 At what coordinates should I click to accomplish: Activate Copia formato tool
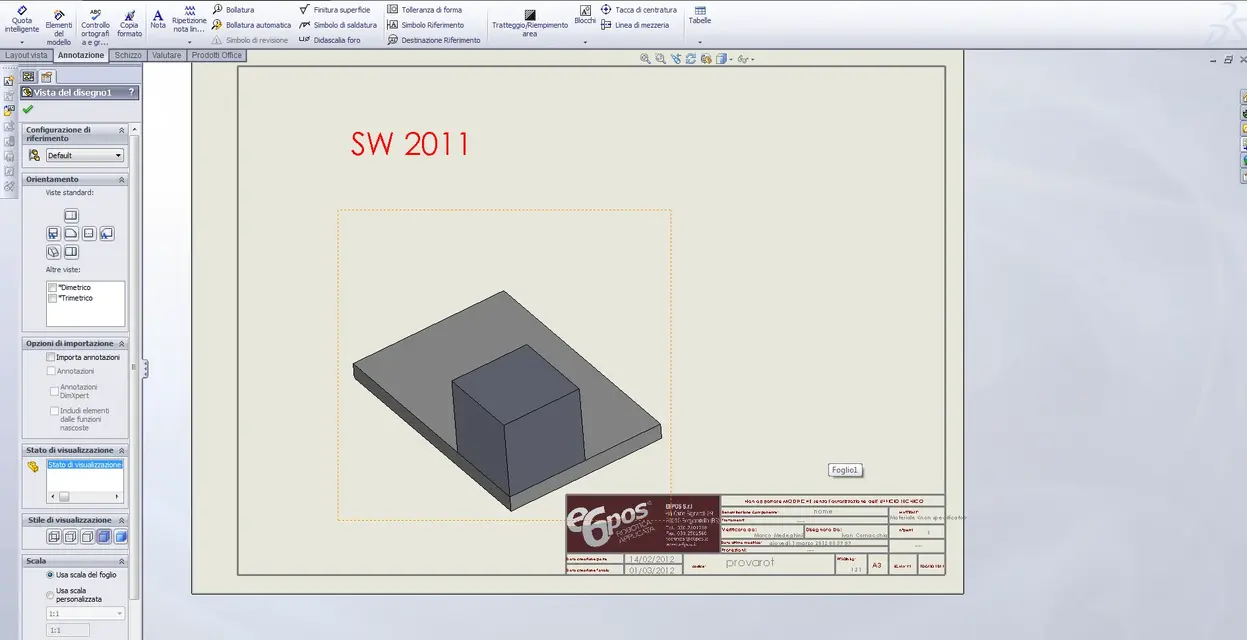(129, 22)
